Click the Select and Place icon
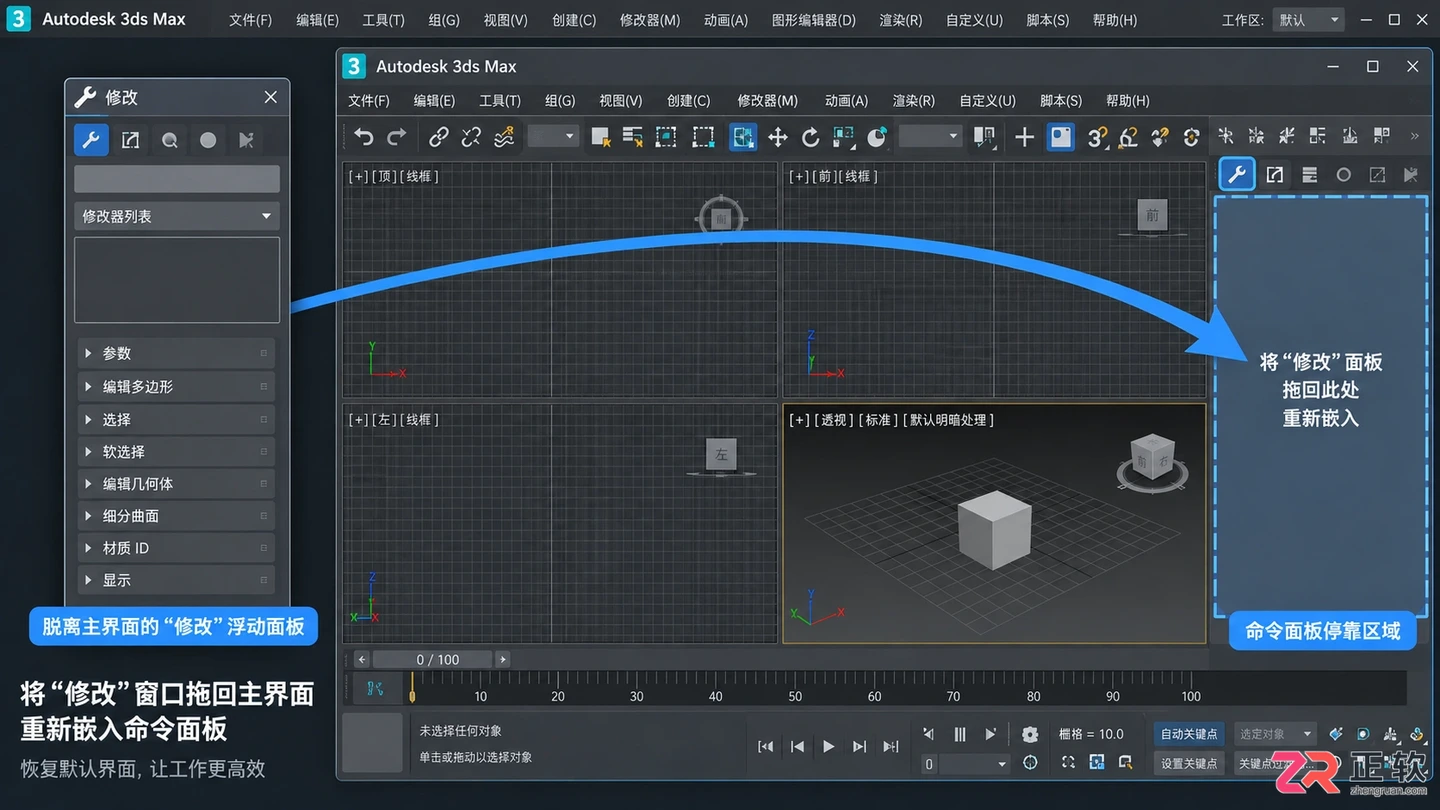 877,137
